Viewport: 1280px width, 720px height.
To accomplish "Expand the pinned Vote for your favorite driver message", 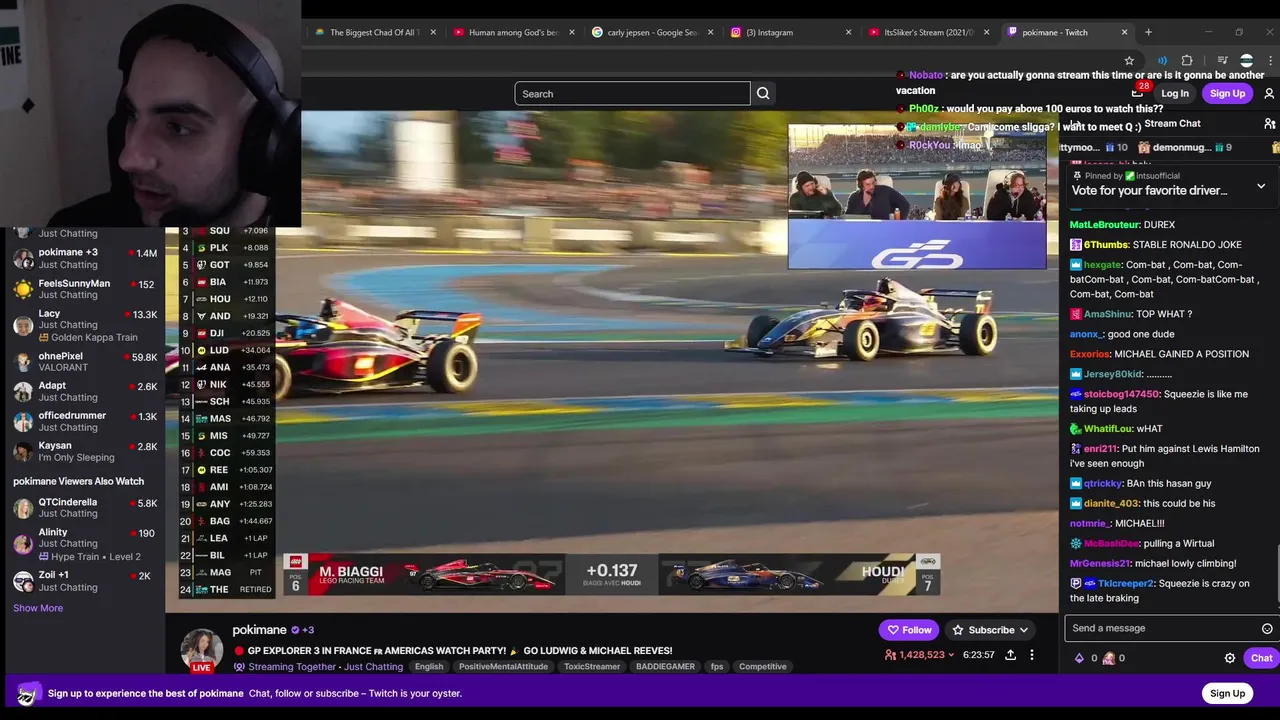I will point(1261,186).
